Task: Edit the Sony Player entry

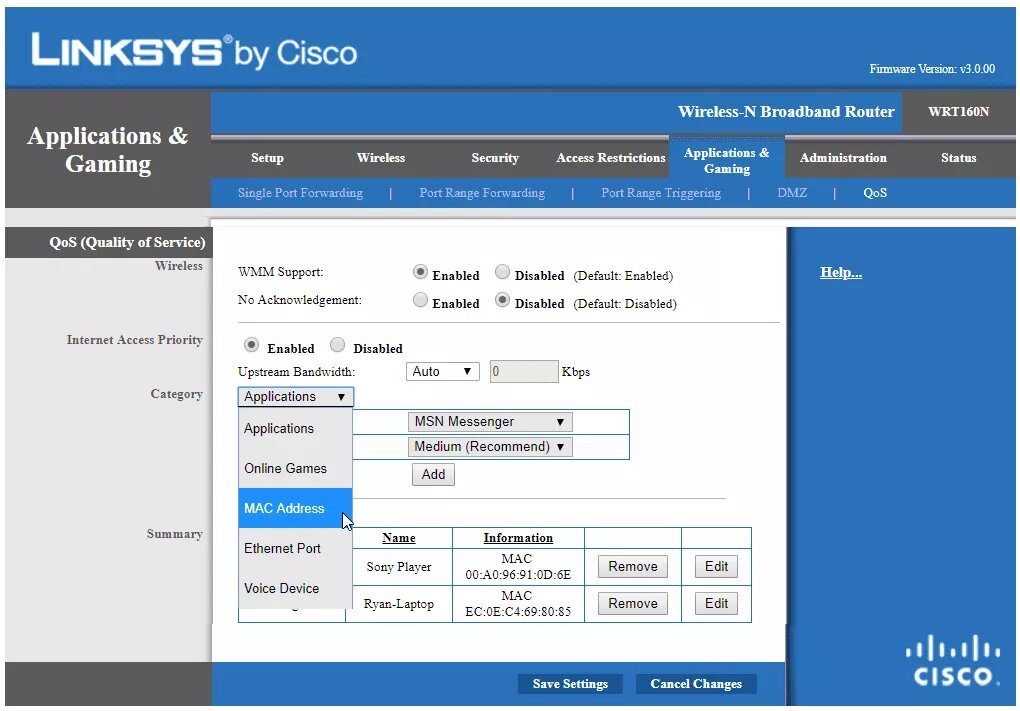Action: [x=716, y=567]
